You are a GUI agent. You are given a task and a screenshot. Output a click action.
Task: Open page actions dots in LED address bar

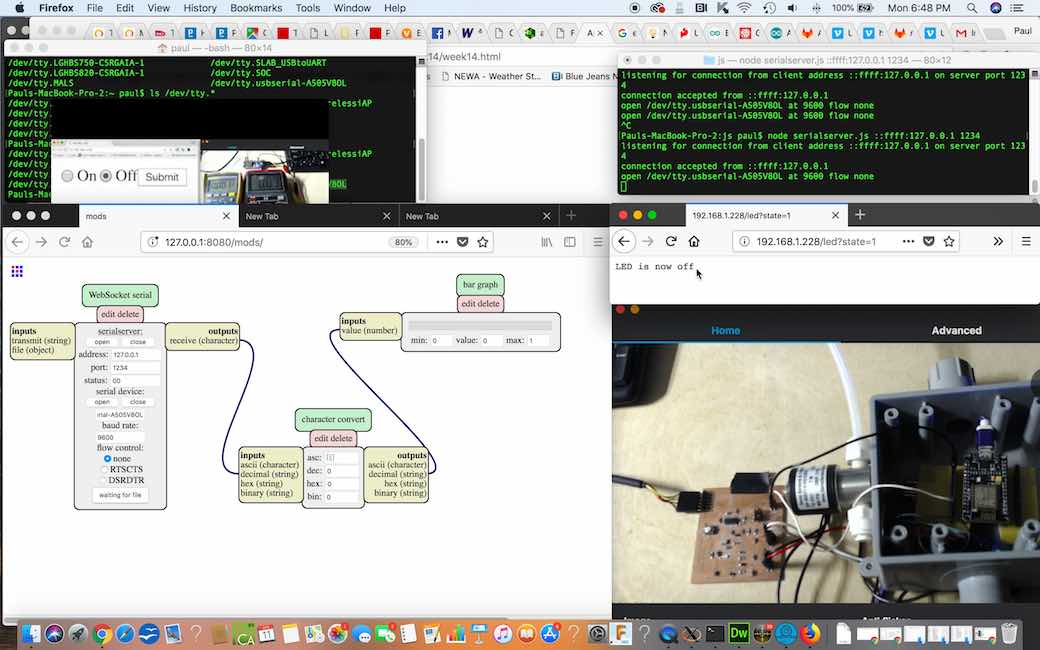[x=908, y=241]
